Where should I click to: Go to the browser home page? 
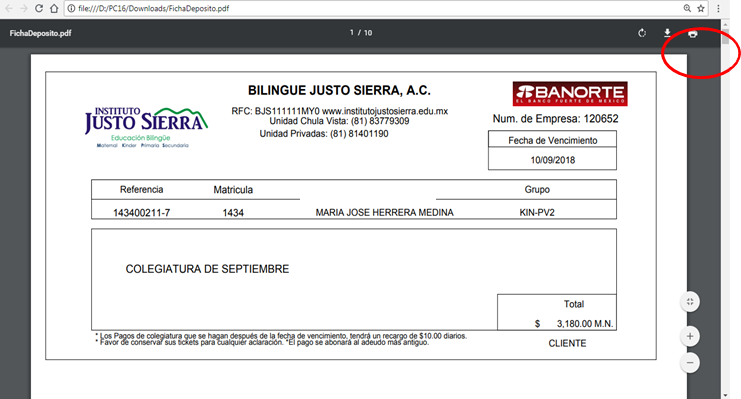[54, 9]
